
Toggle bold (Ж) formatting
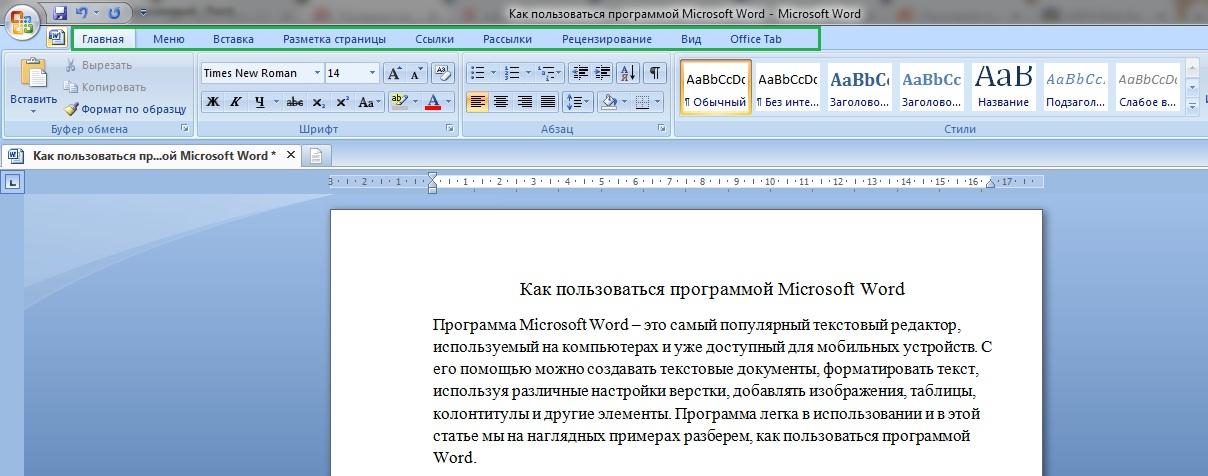(212, 102)
